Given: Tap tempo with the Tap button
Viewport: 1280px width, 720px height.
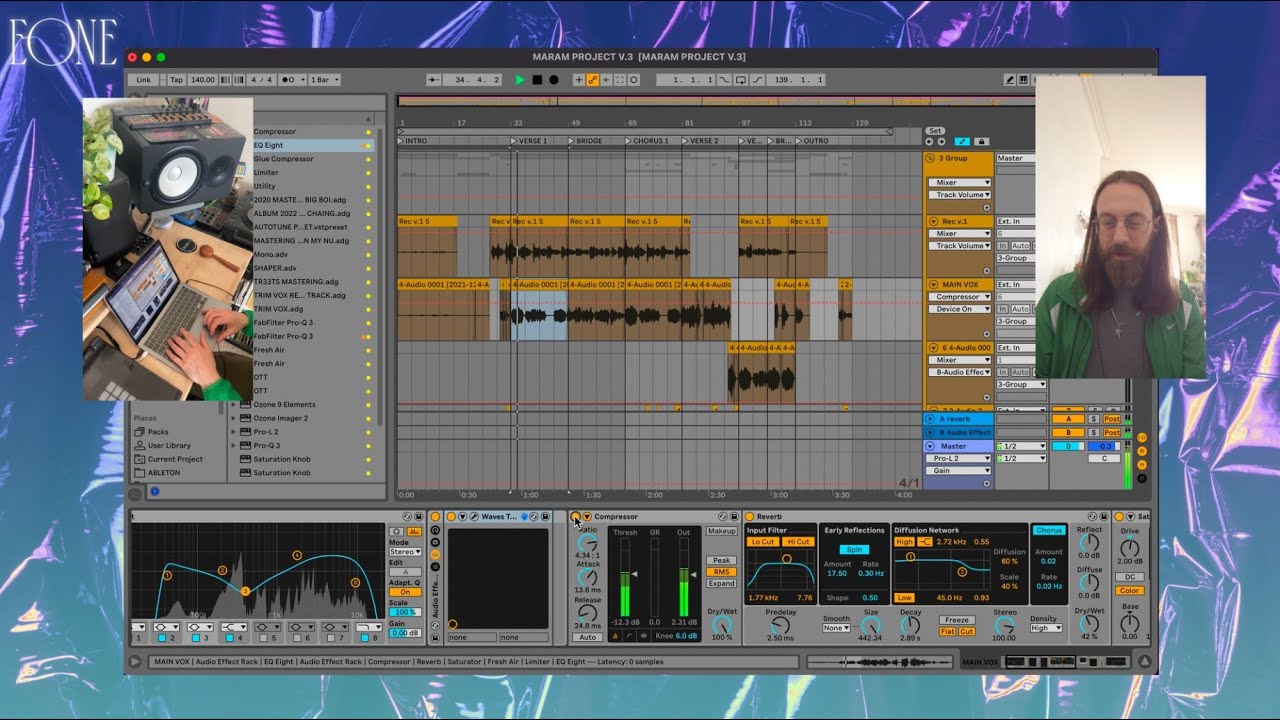Looking at the screenshot, I should [176, 80].
